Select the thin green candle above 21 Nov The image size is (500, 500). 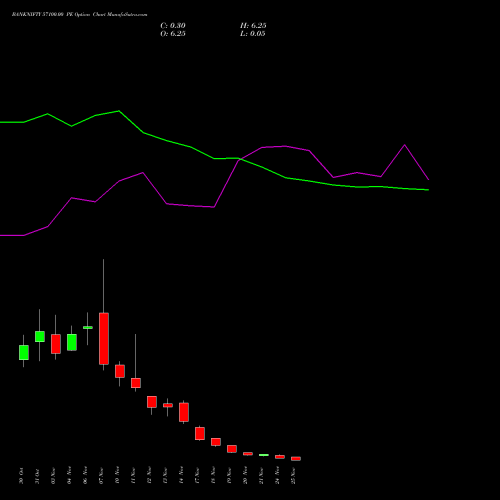click(264, 455)
